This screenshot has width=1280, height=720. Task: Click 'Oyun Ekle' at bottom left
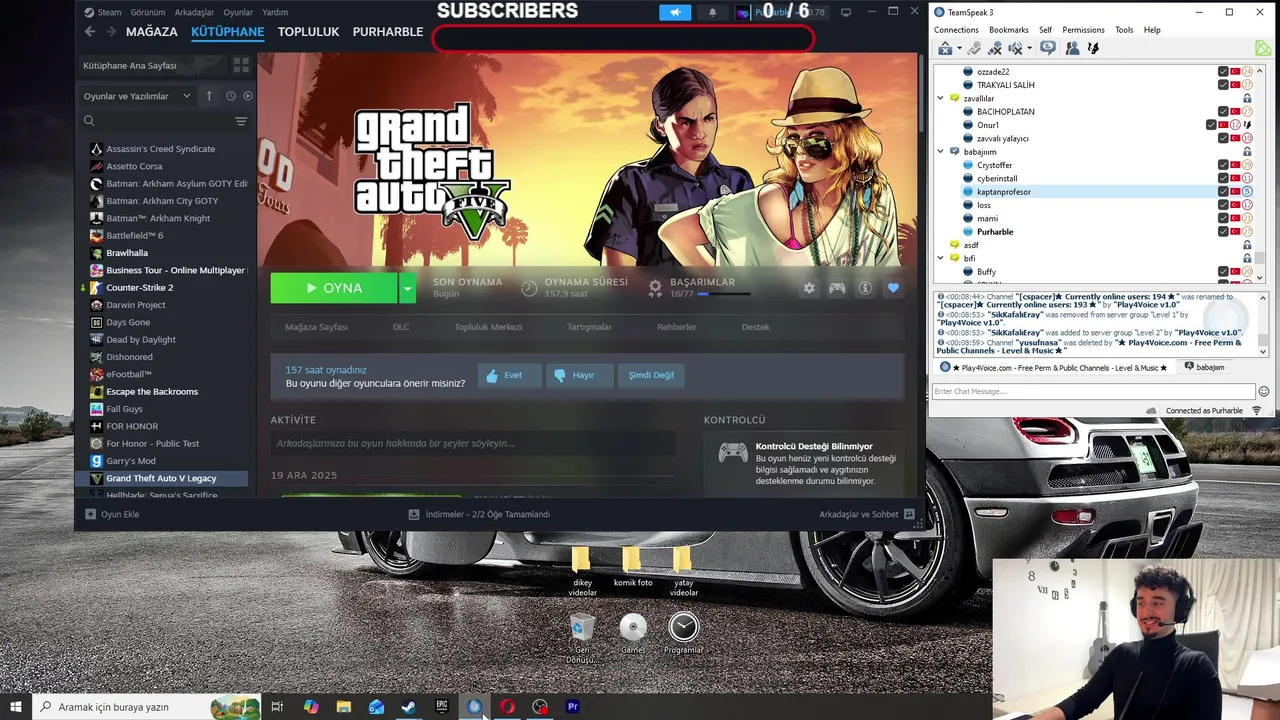coord(112,514)
